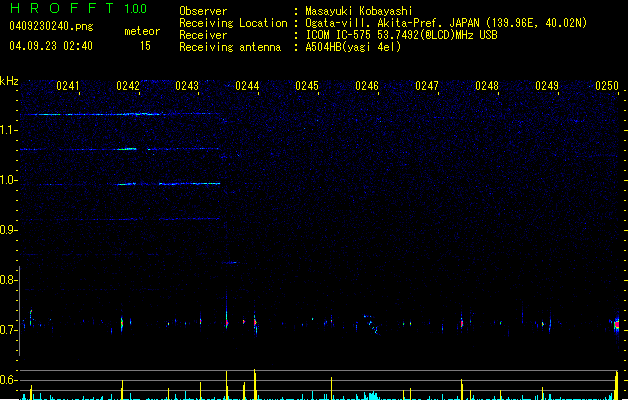Click the 0.9 kHz axis label

click(8, 230)
